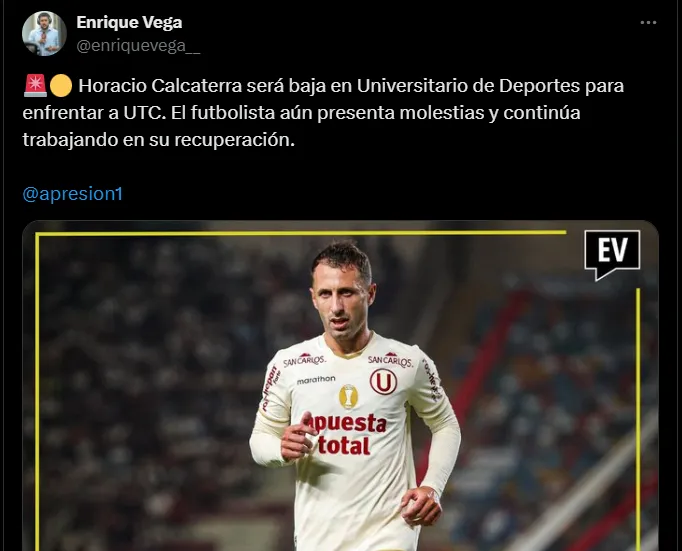This screenshot has width=682, height=551.
Task: Open the three-dot more options menu
Action: pyautogui.click(x=648, y=23)
